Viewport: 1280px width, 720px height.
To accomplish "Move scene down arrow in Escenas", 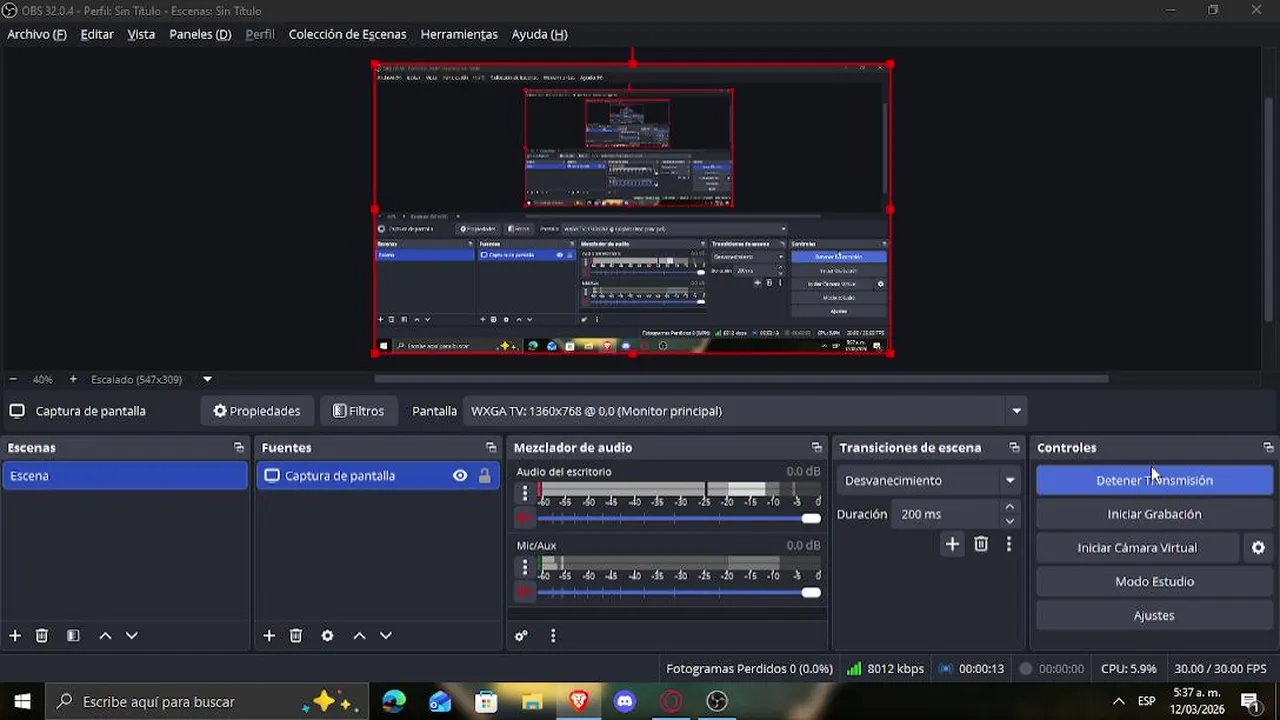I will point(131,636).
